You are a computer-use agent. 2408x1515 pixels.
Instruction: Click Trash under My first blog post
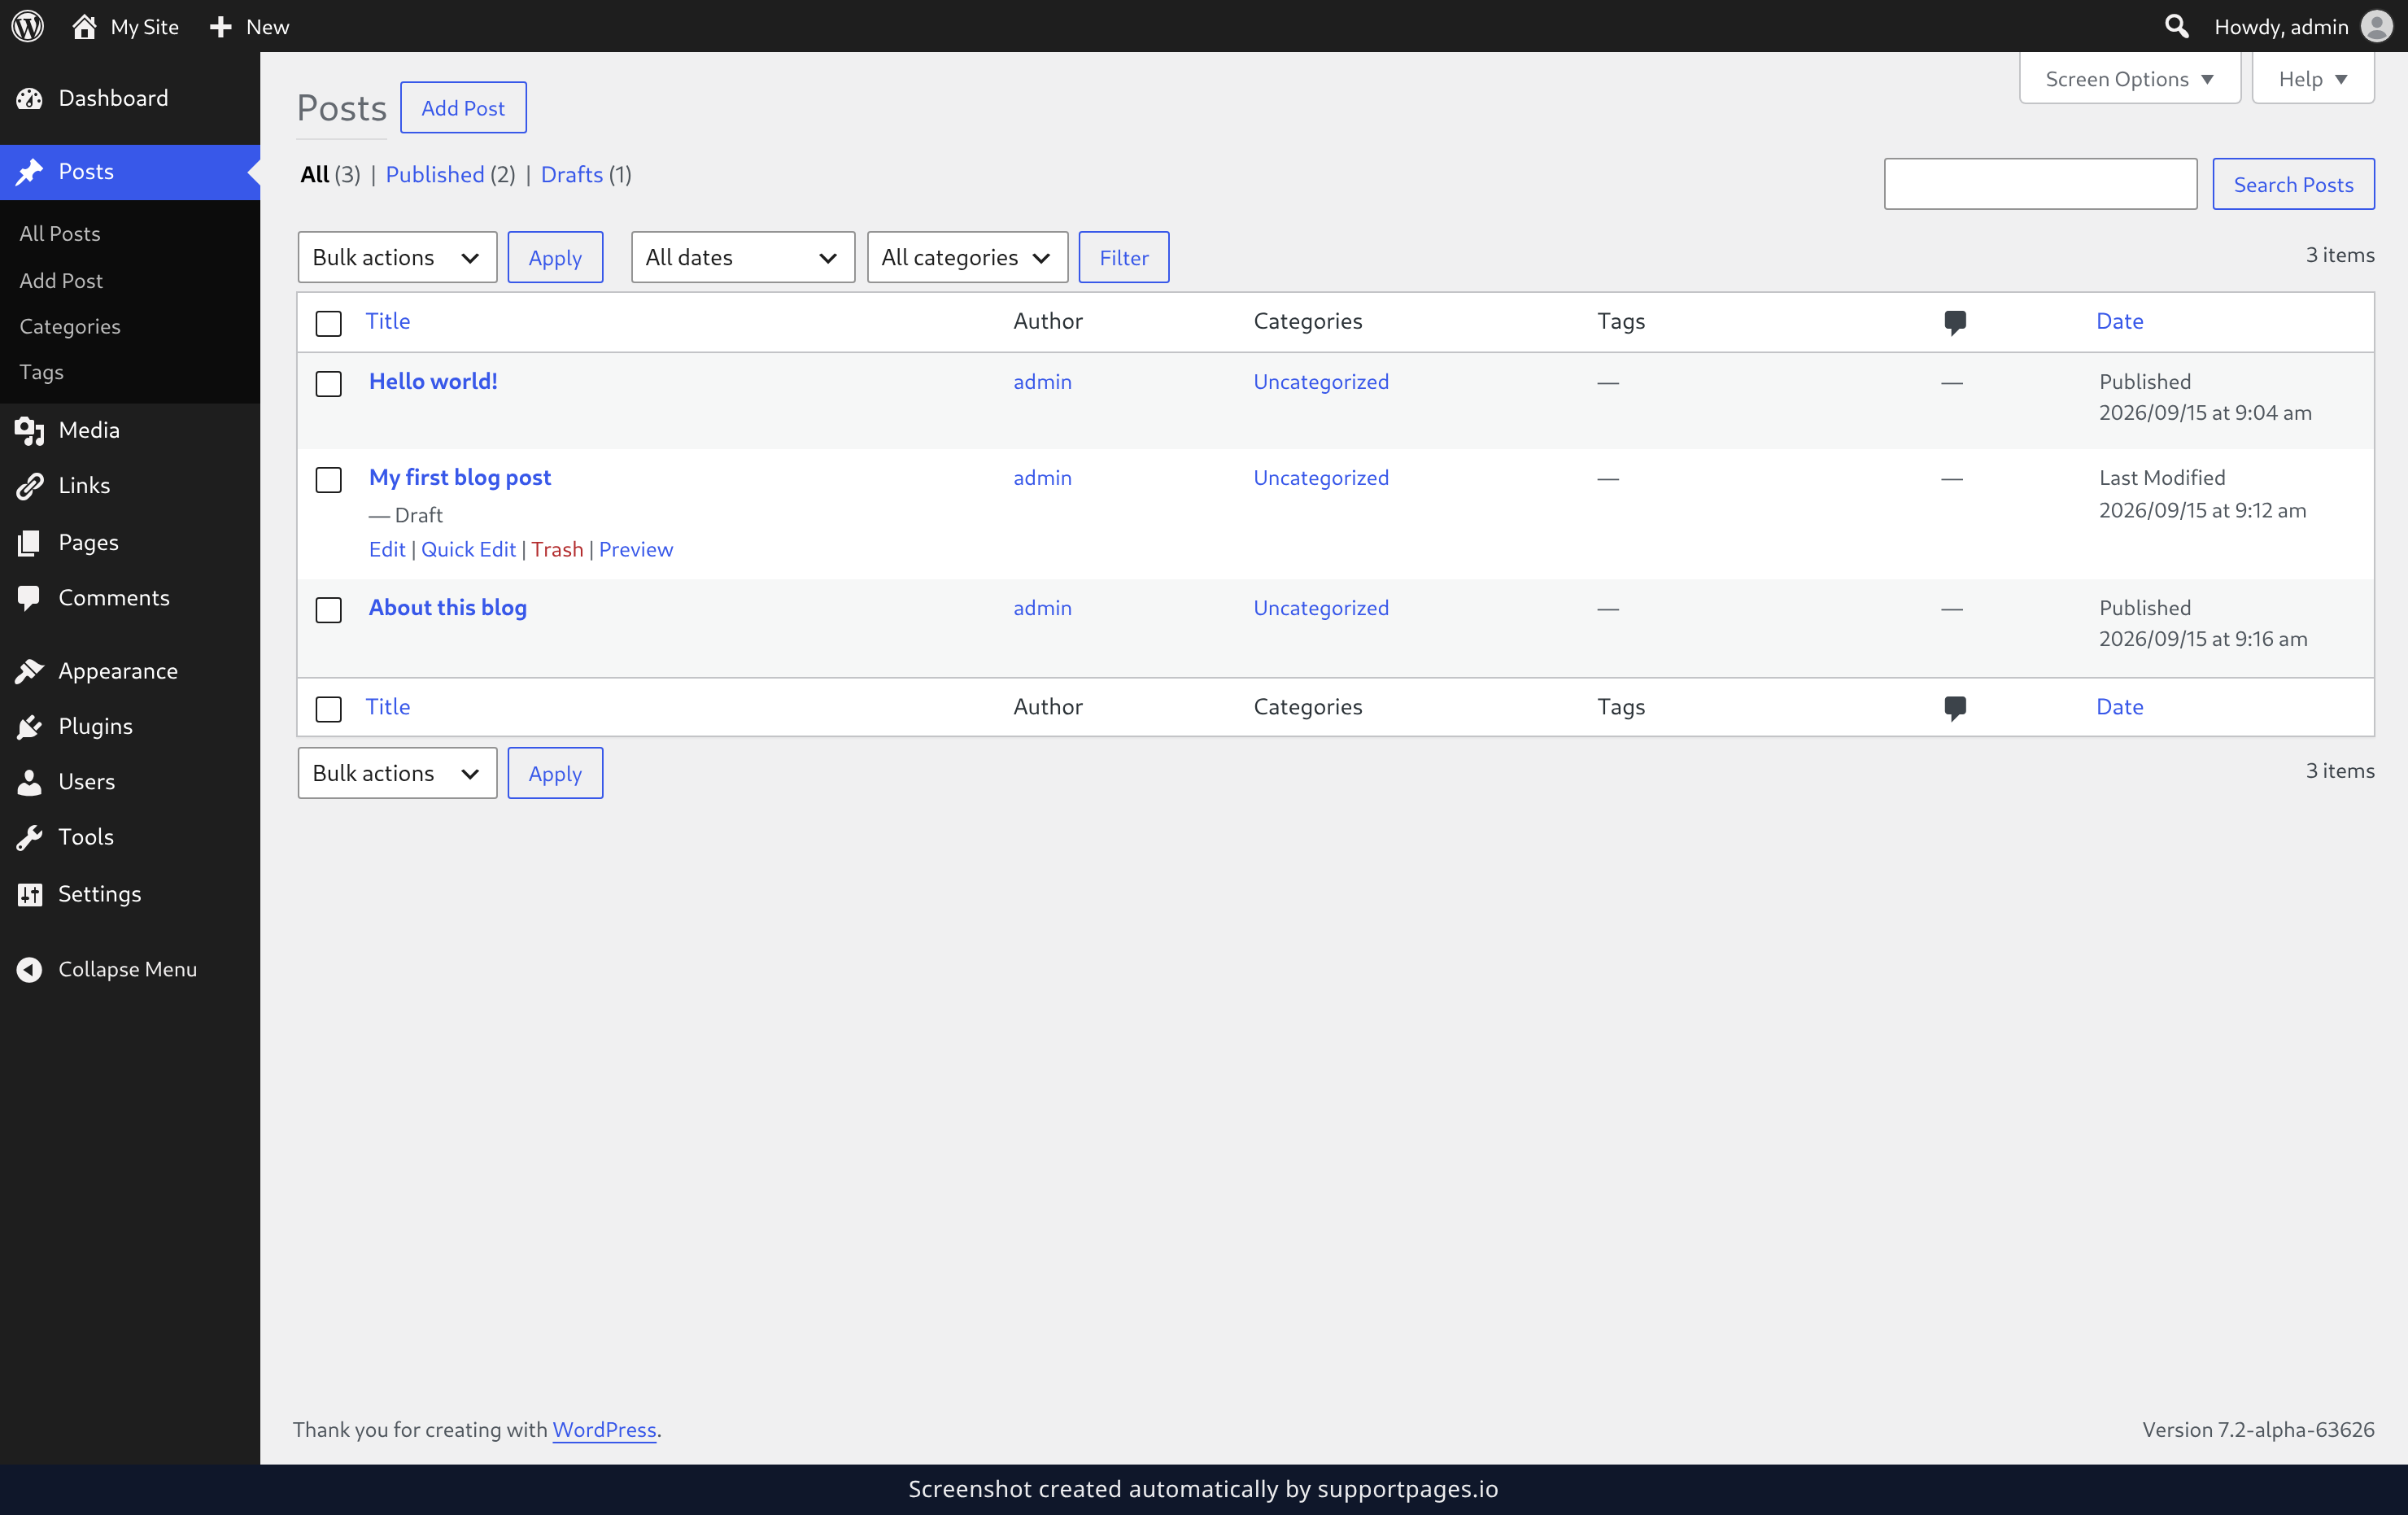pyautogui.click(x=557, y=549)
